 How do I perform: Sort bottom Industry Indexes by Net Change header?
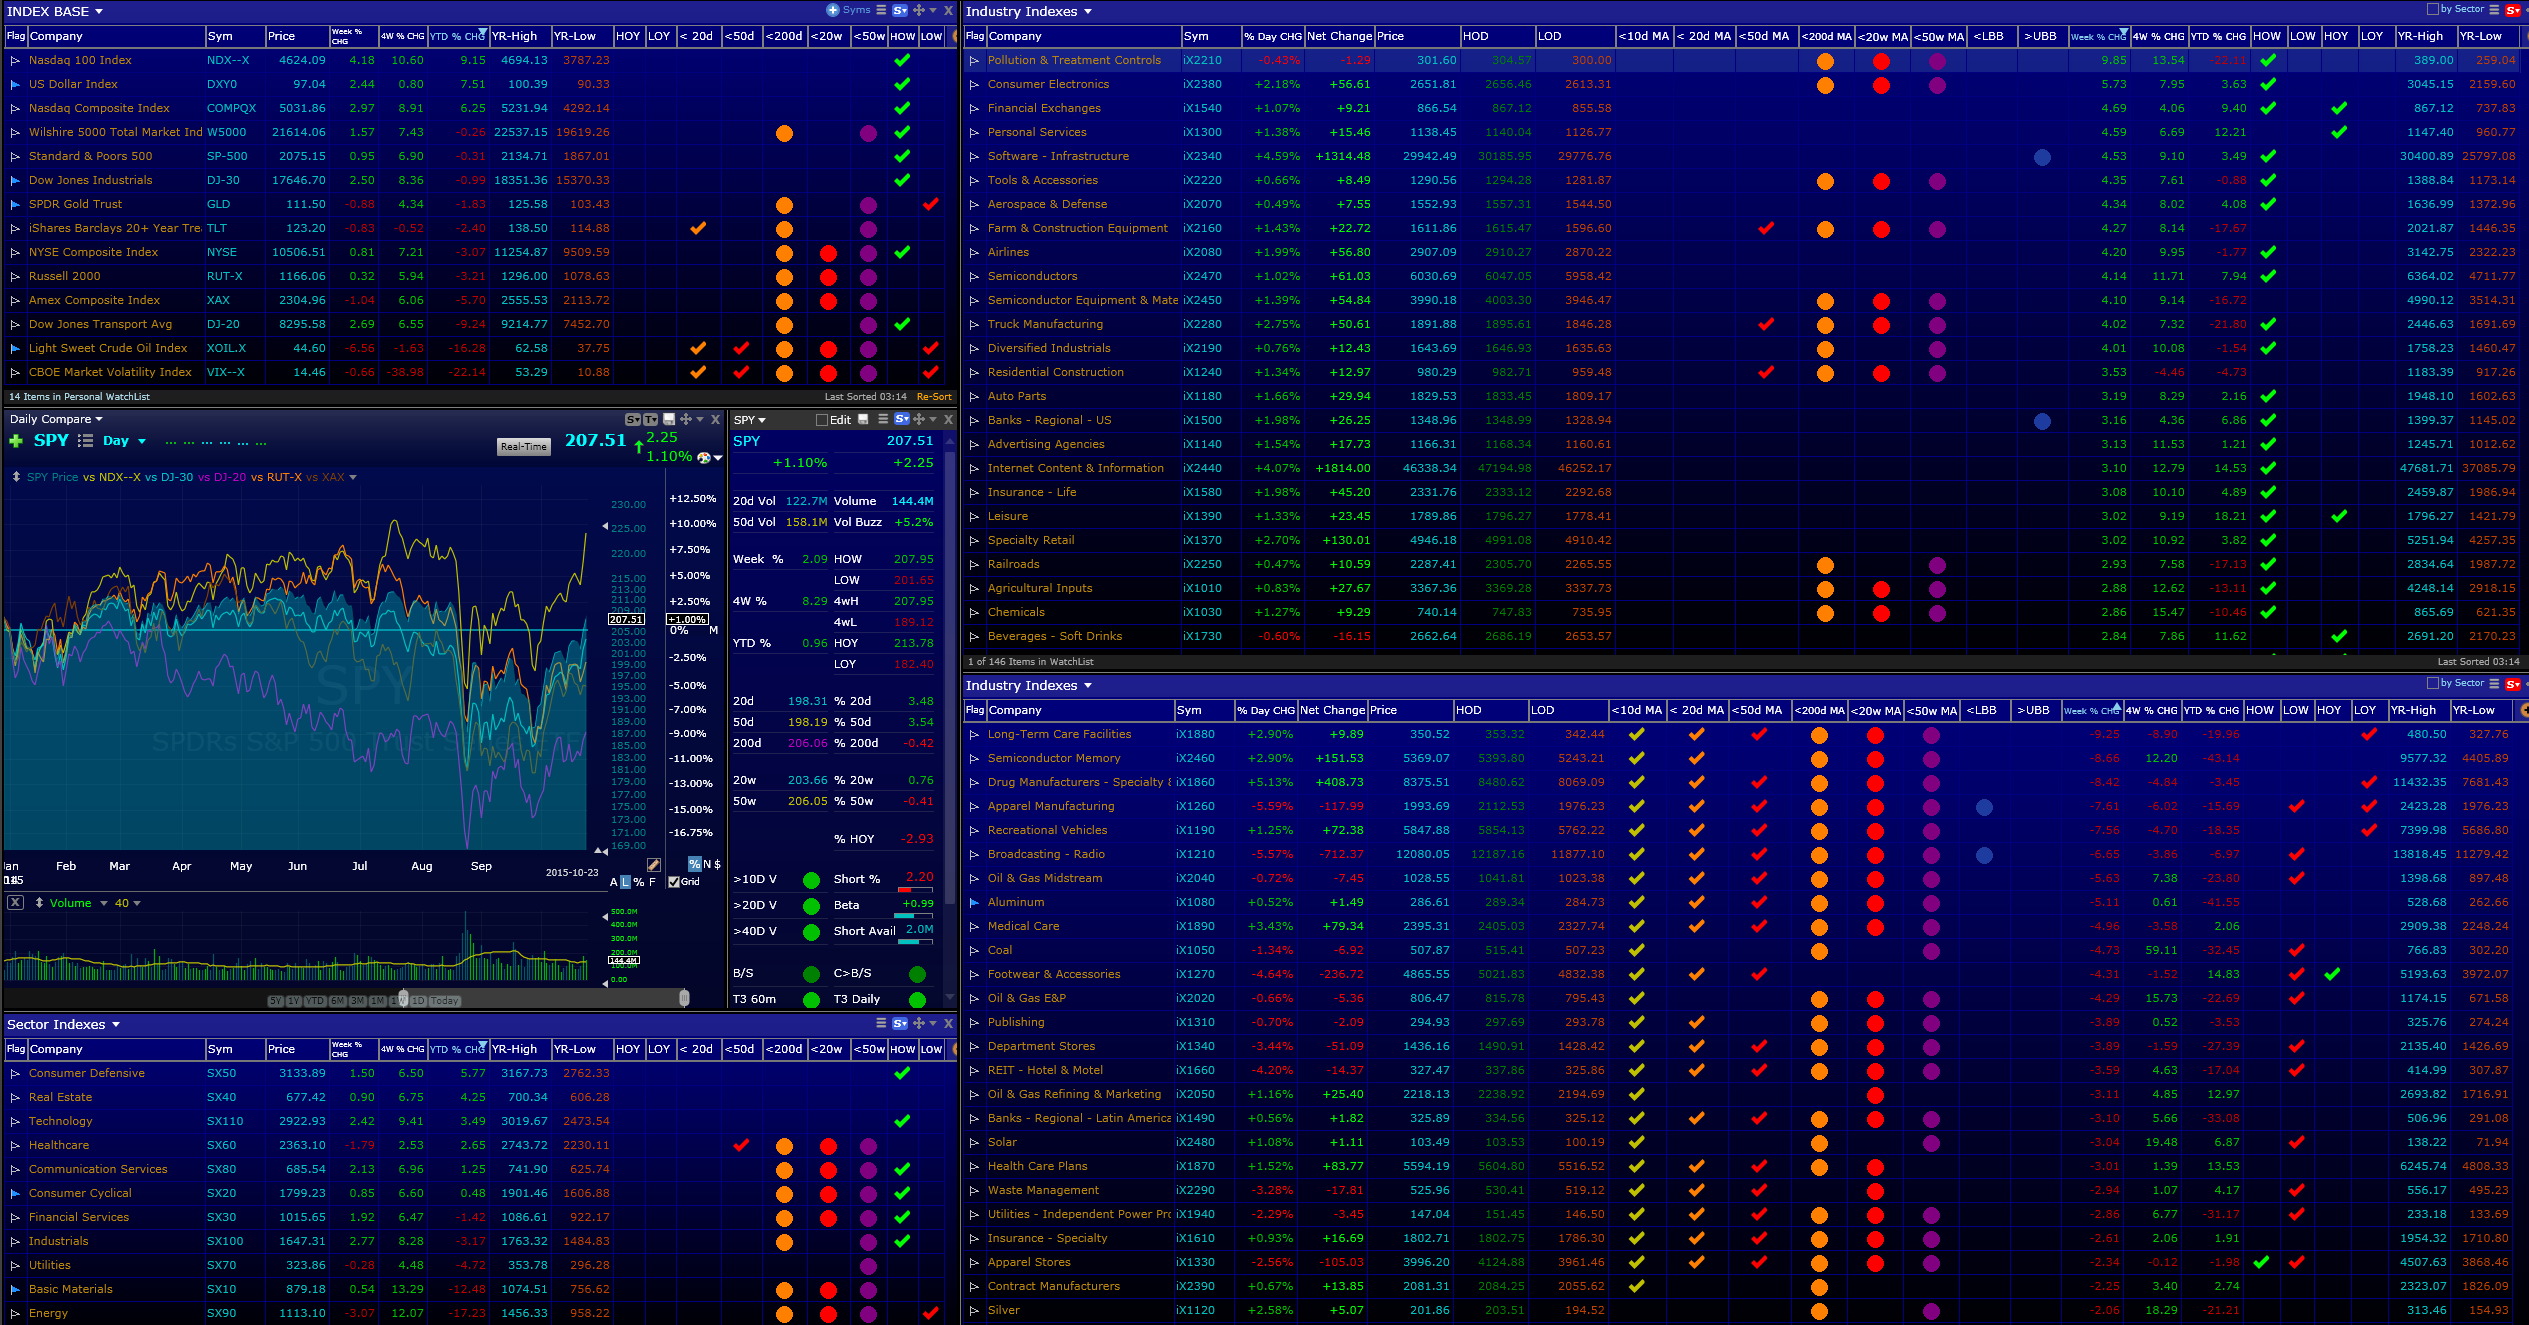[1332, 710]
